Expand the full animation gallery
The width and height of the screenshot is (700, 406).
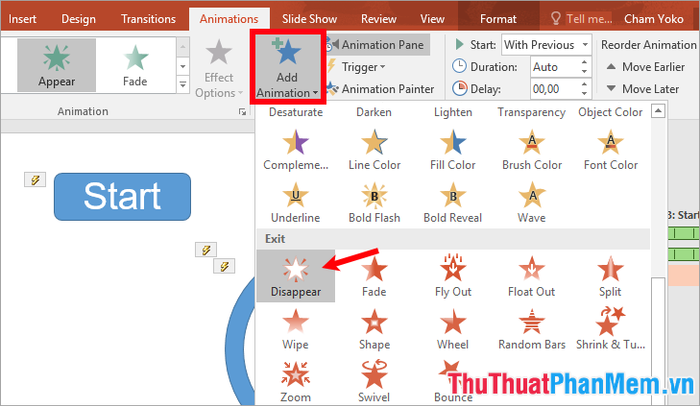pyautogui.click(x=183, y=84)
